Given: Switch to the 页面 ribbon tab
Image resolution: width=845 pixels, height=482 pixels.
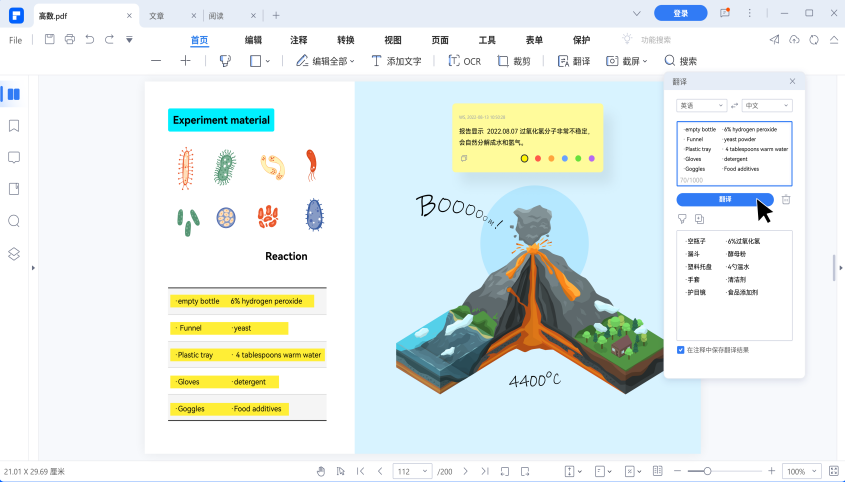Looking at the screenshot, I should [440, 40].
